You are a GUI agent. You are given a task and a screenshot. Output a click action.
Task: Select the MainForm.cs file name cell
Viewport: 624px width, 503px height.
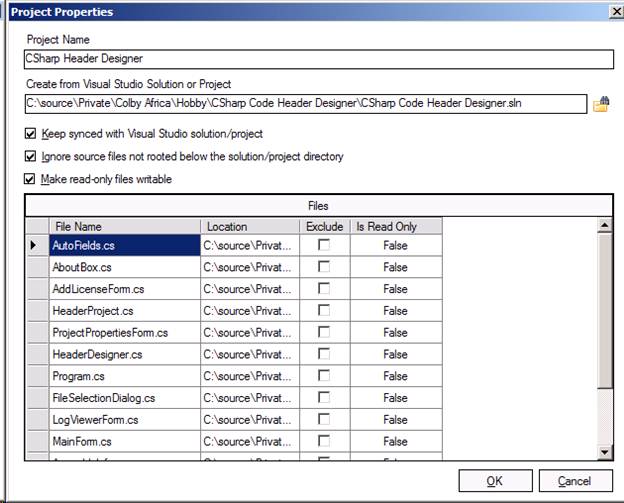point(125,441)
